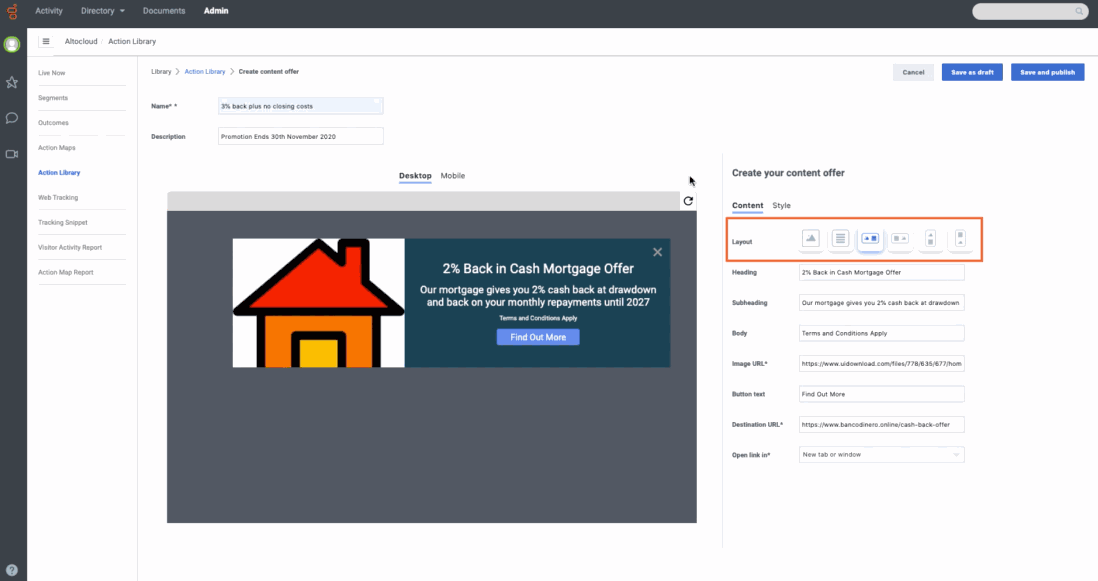Open the 'Open link in' dropdown

[x=881, y=455]
